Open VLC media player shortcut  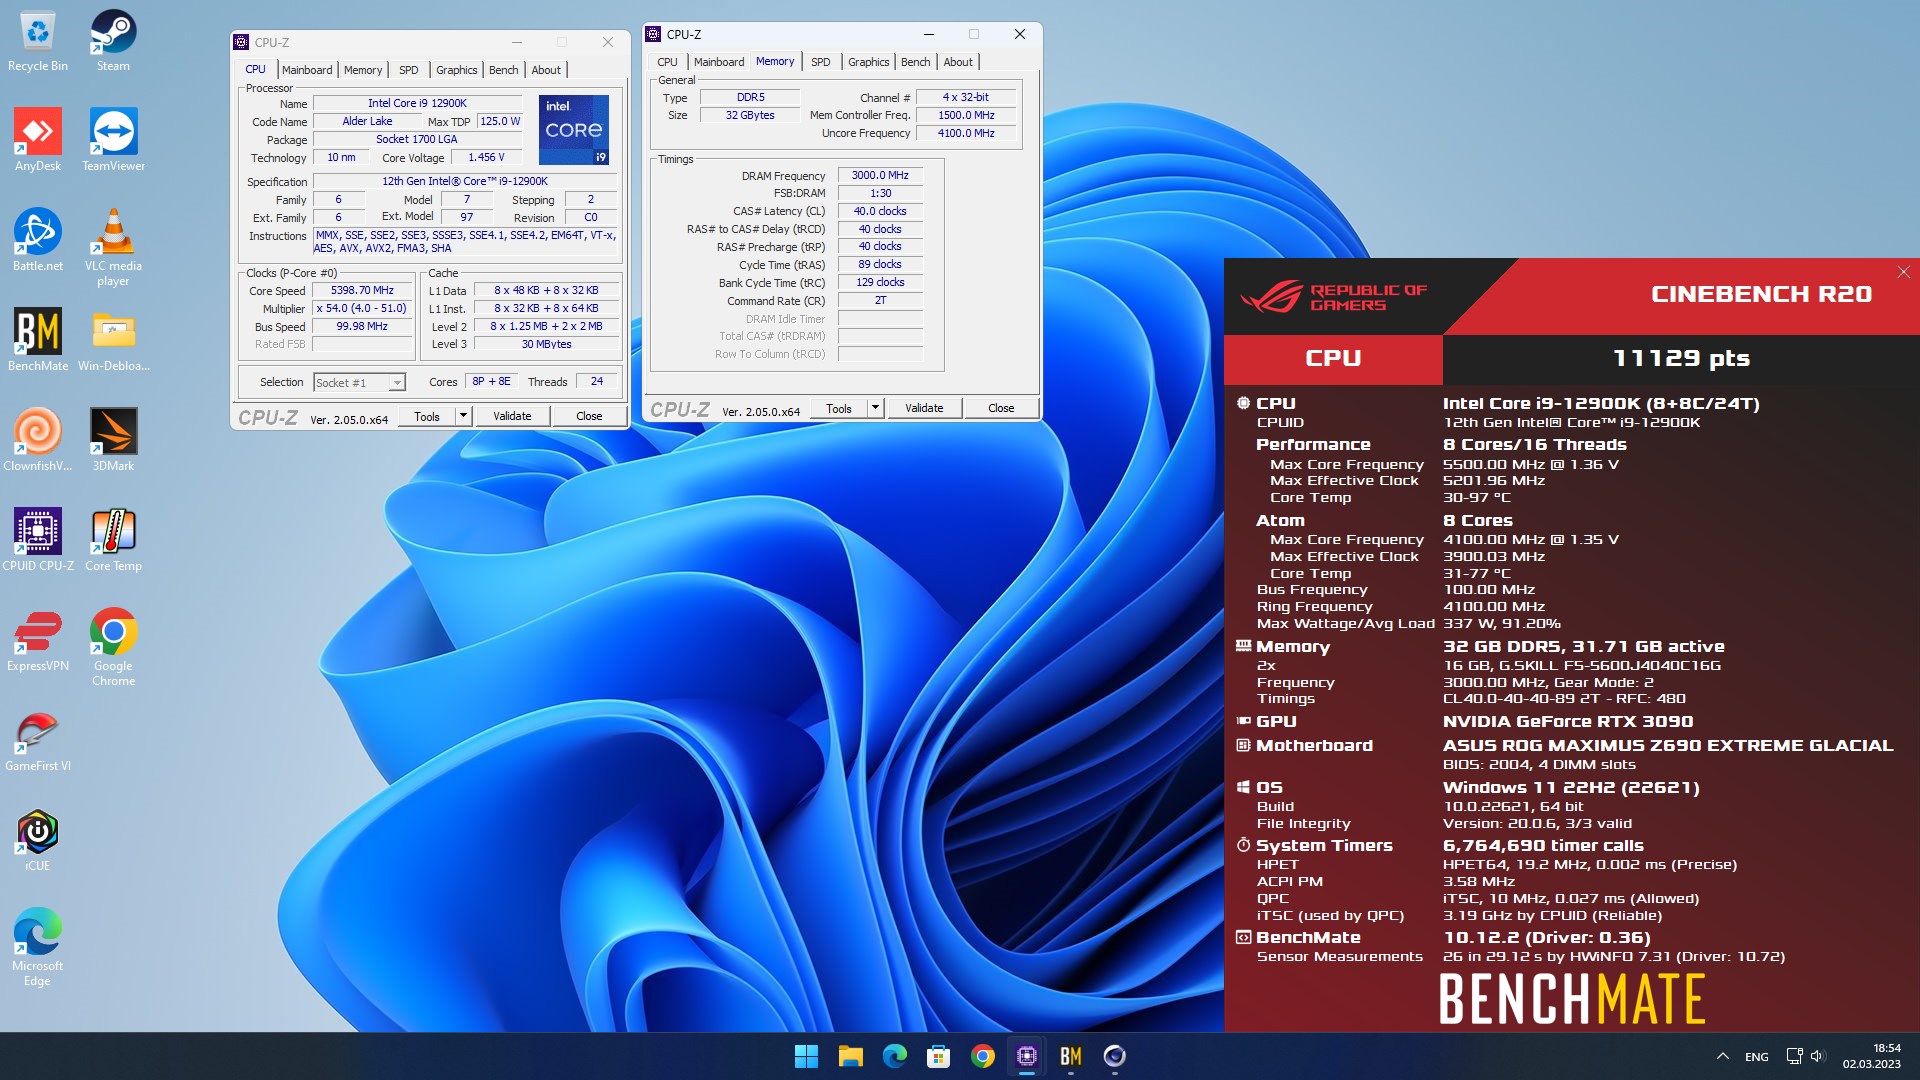113,248
